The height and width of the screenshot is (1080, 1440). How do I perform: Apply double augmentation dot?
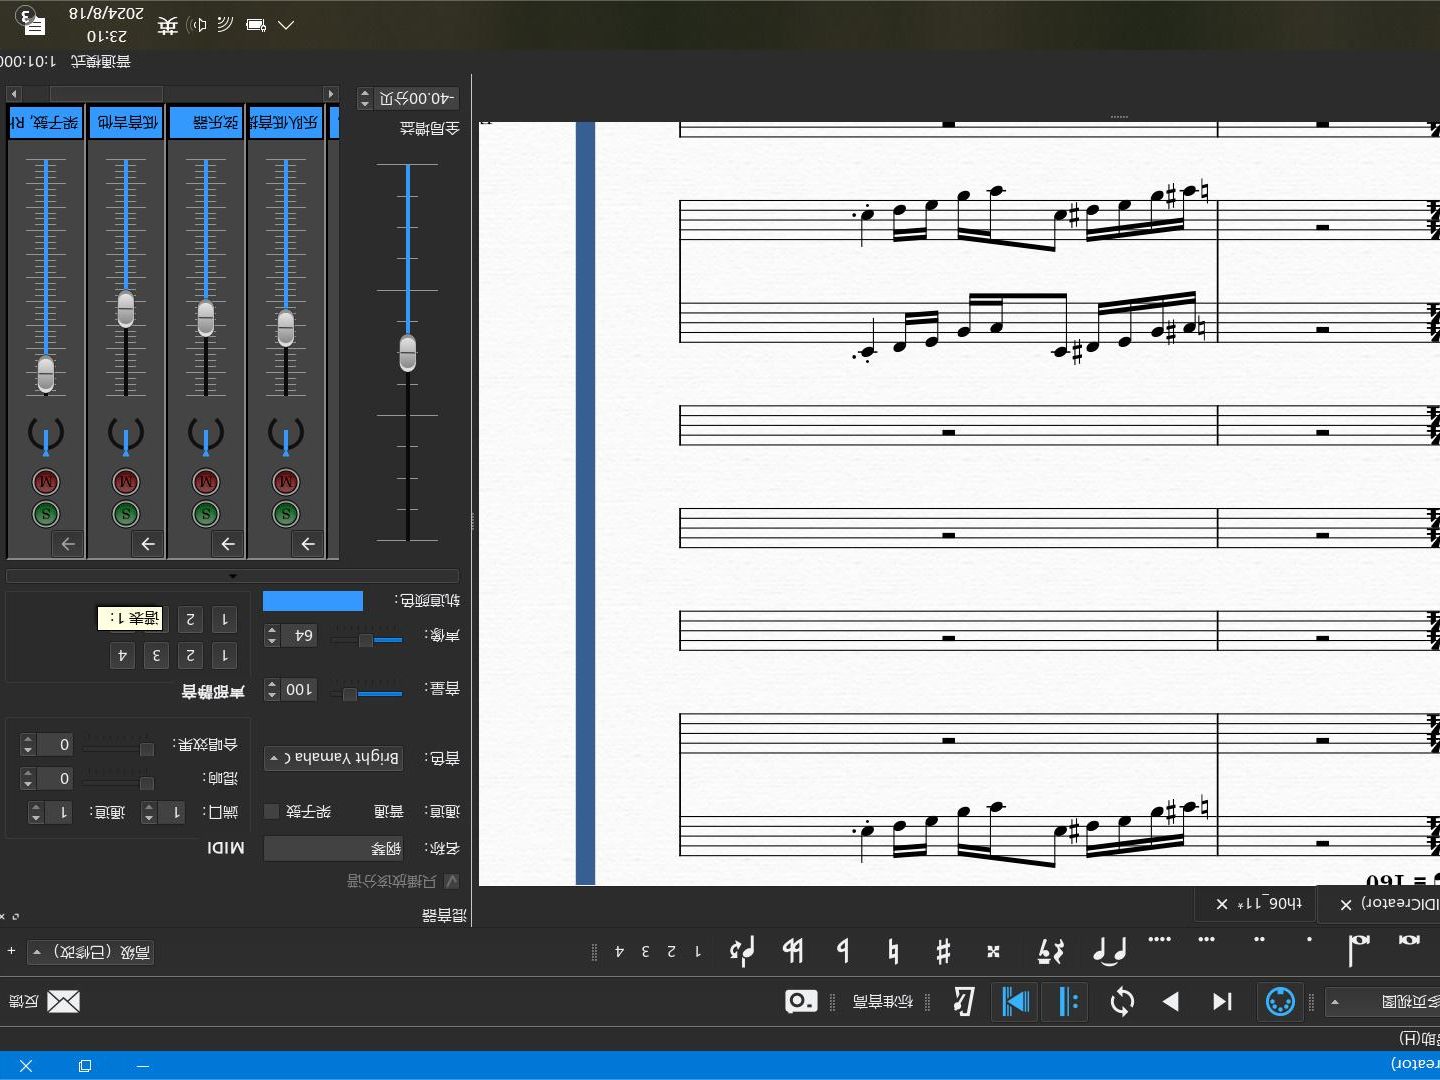coord(1259,940)
